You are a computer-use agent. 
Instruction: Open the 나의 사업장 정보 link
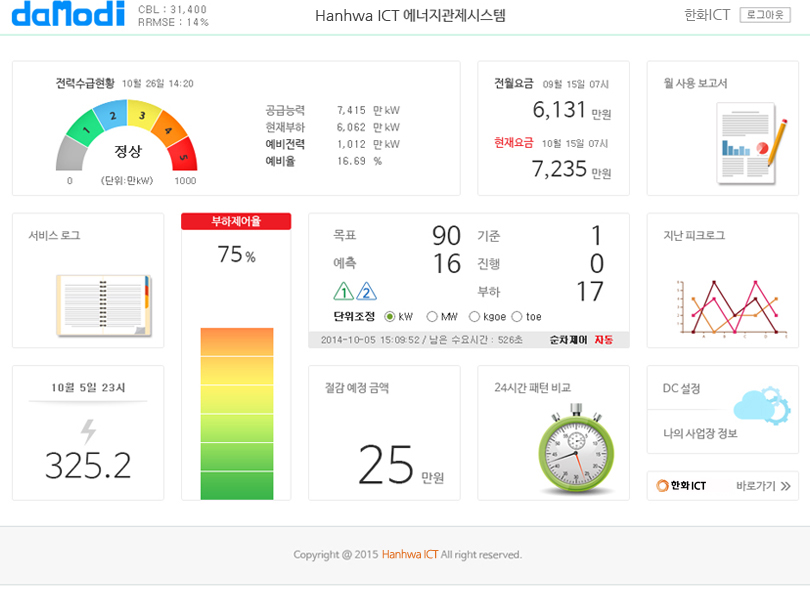(700, 433)
